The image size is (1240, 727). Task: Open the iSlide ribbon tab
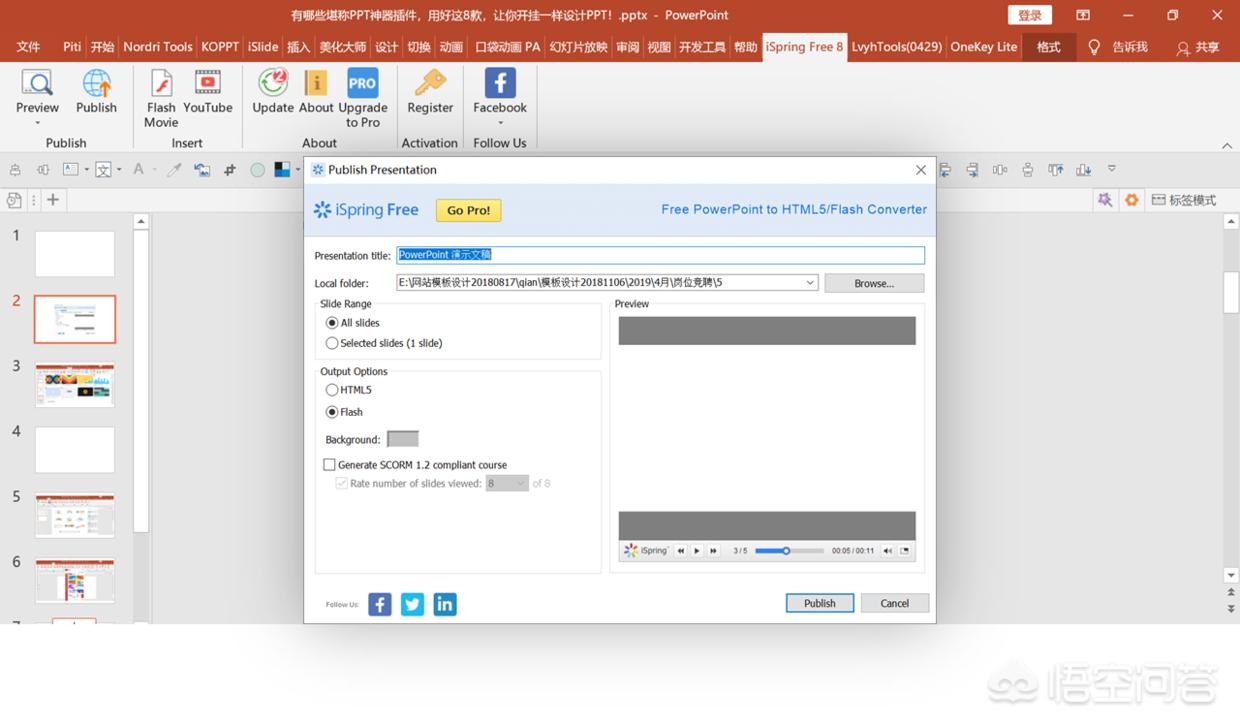tap(263, 47)
